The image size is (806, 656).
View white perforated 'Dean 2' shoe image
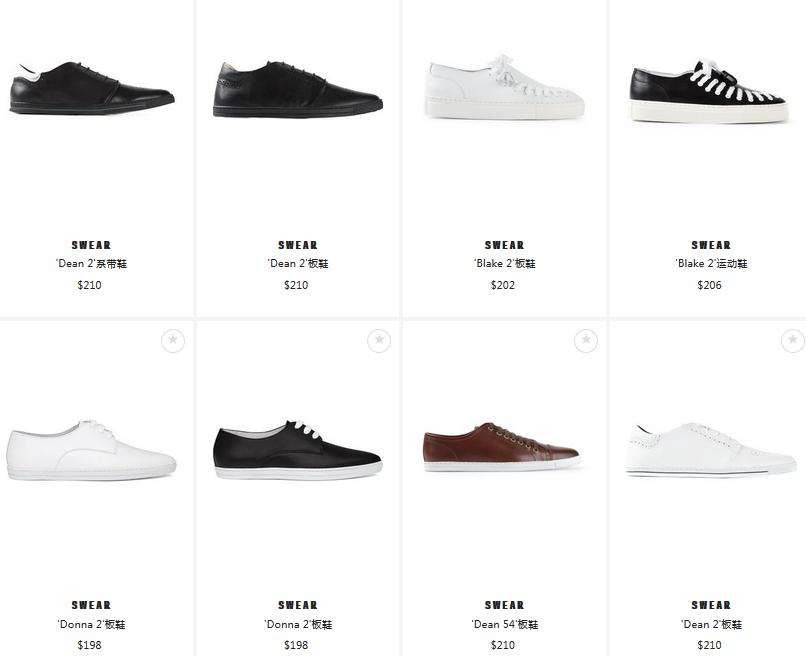point(711,450)
